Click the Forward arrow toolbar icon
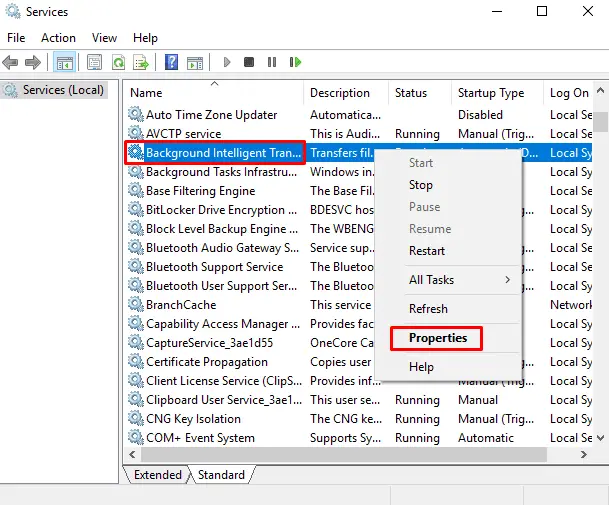Image resolution: width=609 pixels, height=505 pixels. click(33, 62)
